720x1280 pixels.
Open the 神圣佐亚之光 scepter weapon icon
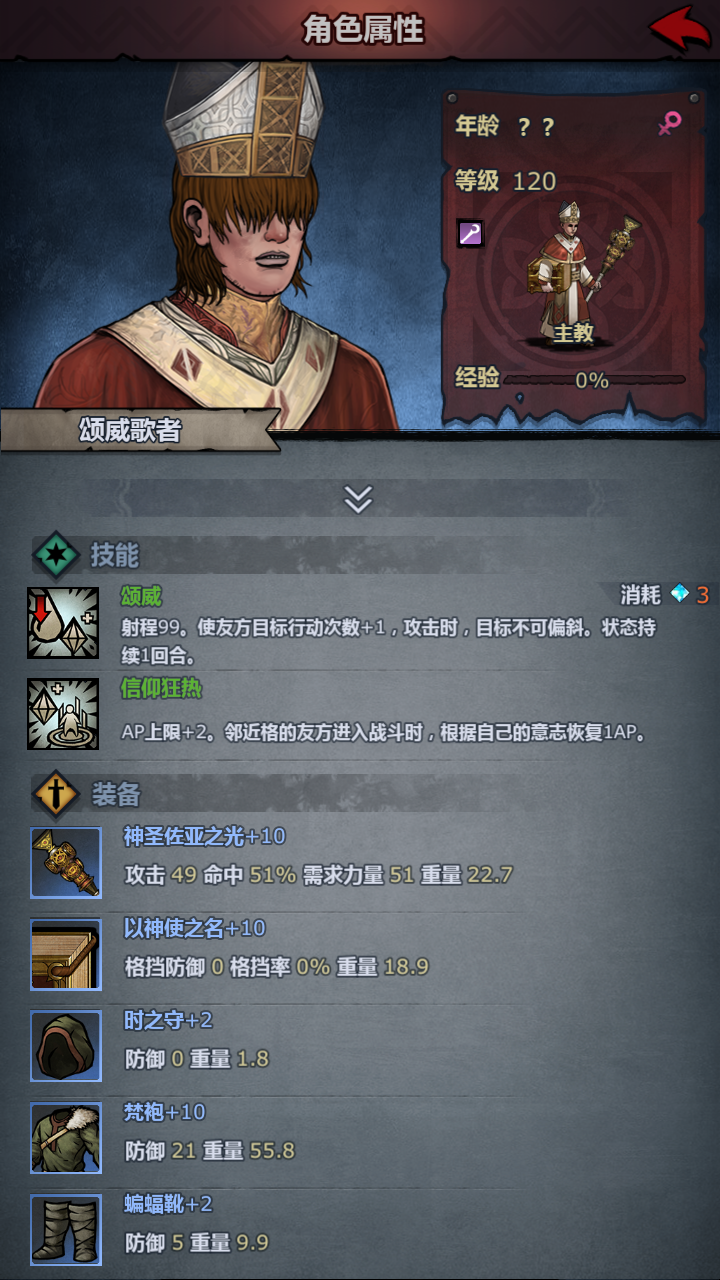[x=66, y=862]
